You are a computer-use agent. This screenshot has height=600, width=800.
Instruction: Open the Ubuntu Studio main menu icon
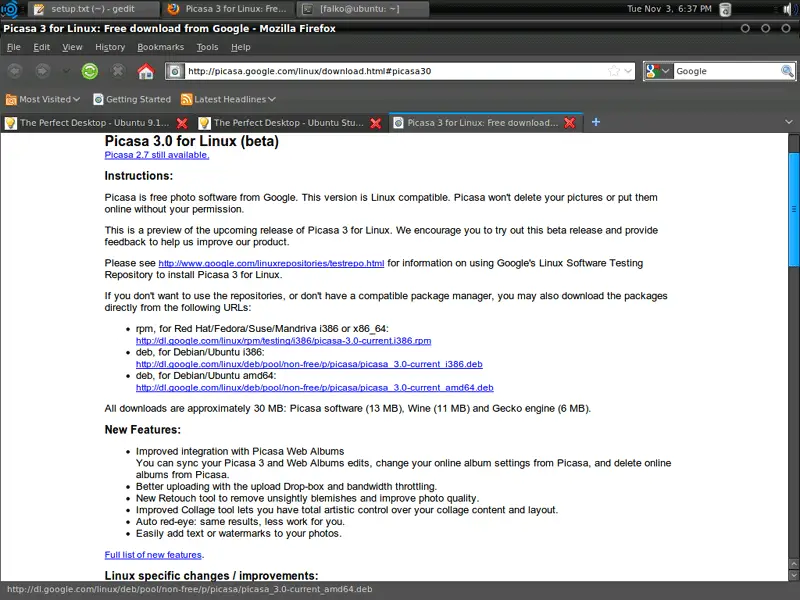coord(10,9)
